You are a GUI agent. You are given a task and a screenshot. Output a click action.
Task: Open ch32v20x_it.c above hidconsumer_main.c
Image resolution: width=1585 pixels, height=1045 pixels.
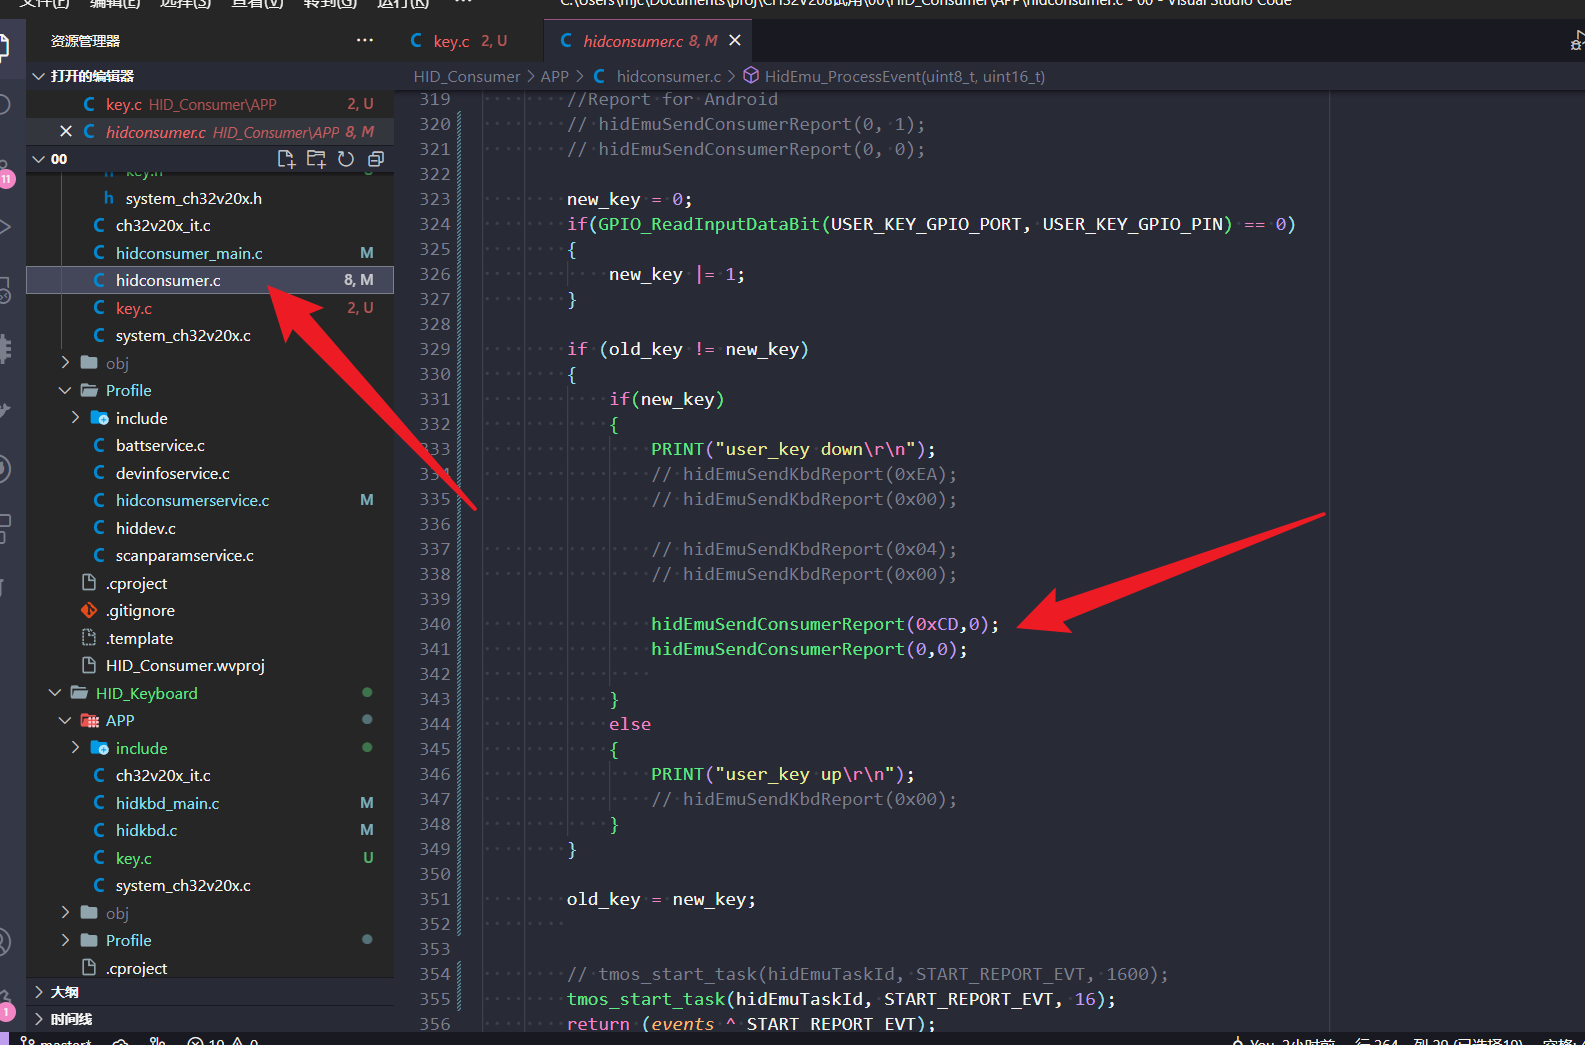[x=210, y=225]
